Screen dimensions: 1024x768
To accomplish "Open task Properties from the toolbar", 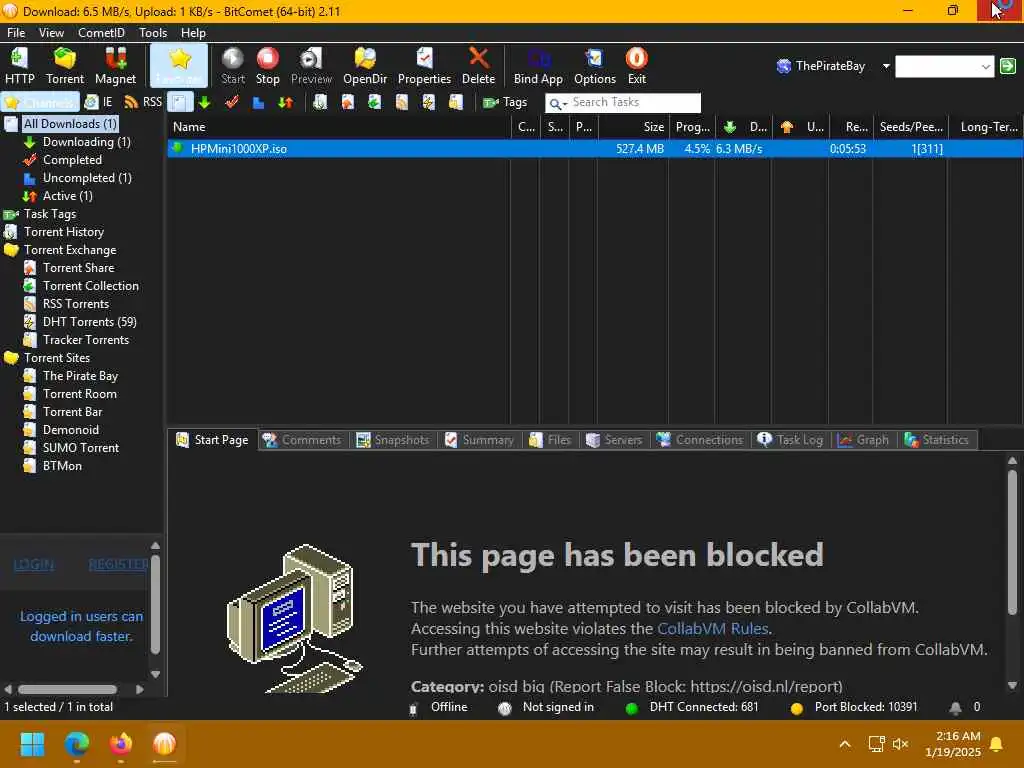I will click(x=424, y=65).
